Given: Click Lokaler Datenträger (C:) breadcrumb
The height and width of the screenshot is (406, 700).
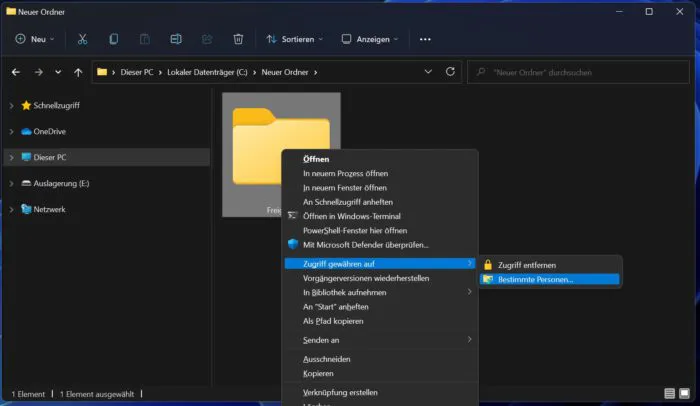Looking at the screenshot, I should 207,72.
